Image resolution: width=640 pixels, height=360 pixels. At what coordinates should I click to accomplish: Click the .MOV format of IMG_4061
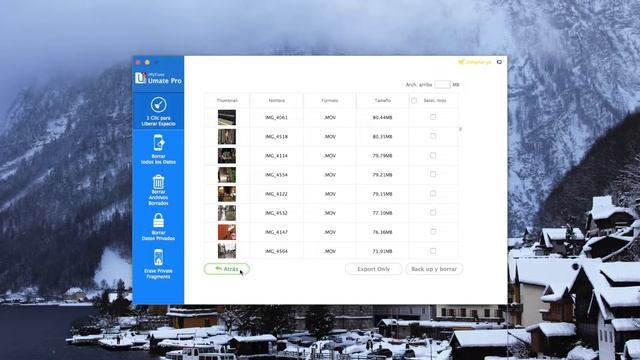tap(330, 118)
